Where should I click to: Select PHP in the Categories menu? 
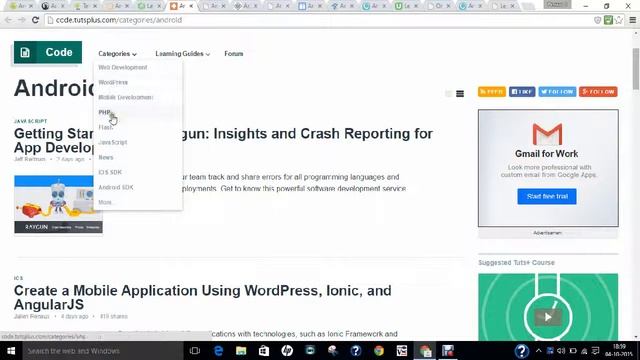pos(105,112)
